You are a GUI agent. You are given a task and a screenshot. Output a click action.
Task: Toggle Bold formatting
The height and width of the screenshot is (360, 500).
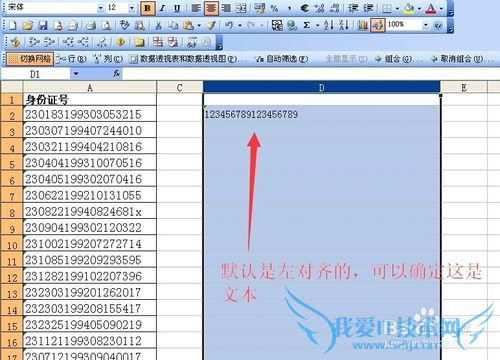click(148, 8)
